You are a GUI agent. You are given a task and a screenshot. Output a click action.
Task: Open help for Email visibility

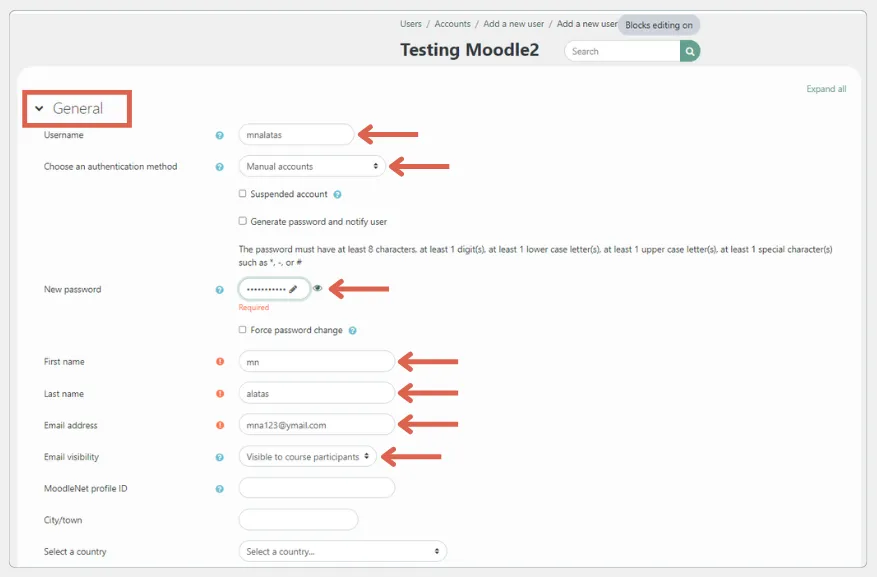[x=220, y=457]
